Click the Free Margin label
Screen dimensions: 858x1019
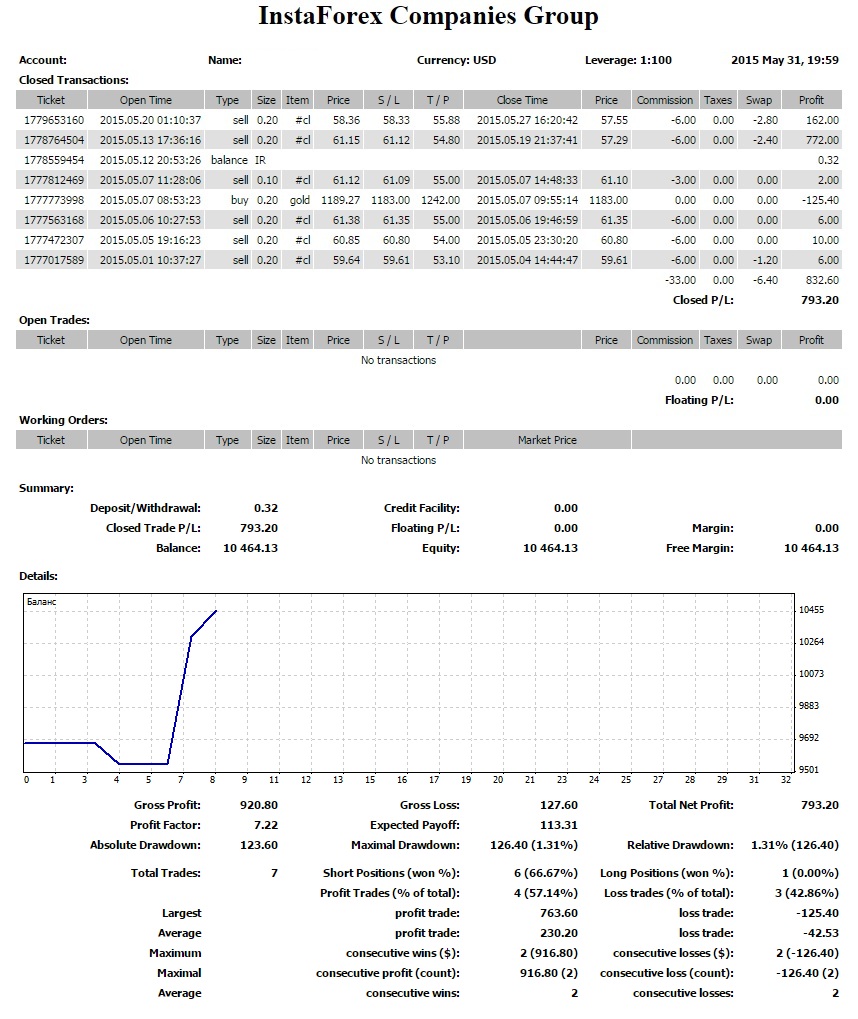[699, 548]
